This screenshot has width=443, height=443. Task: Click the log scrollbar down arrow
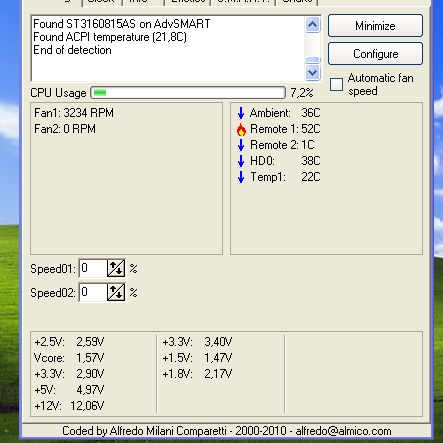click(312, 72)
